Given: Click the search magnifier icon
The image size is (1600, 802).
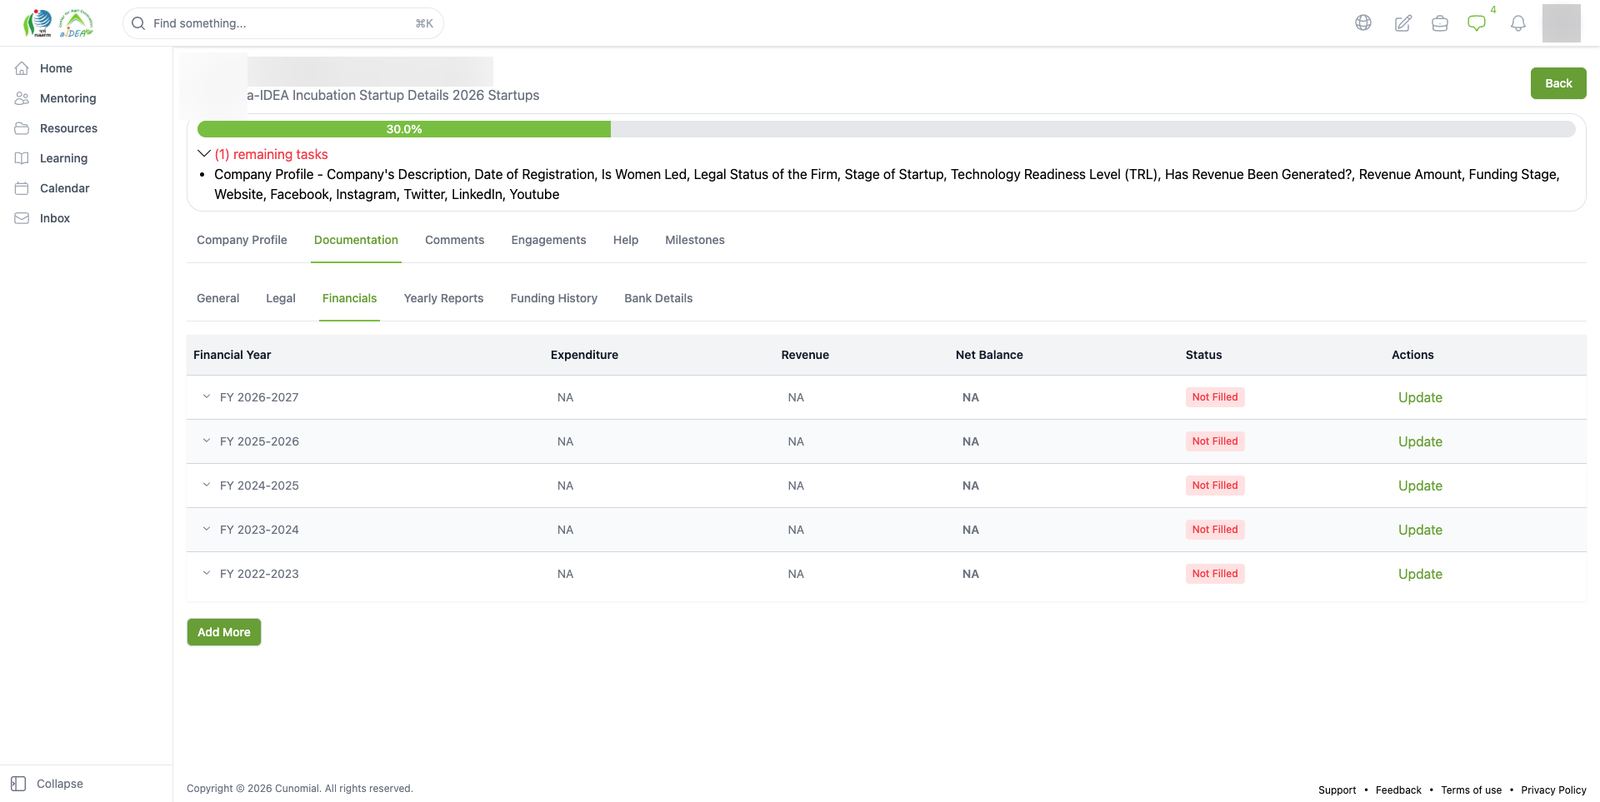Looking at the screenshot, I should 139,23.
